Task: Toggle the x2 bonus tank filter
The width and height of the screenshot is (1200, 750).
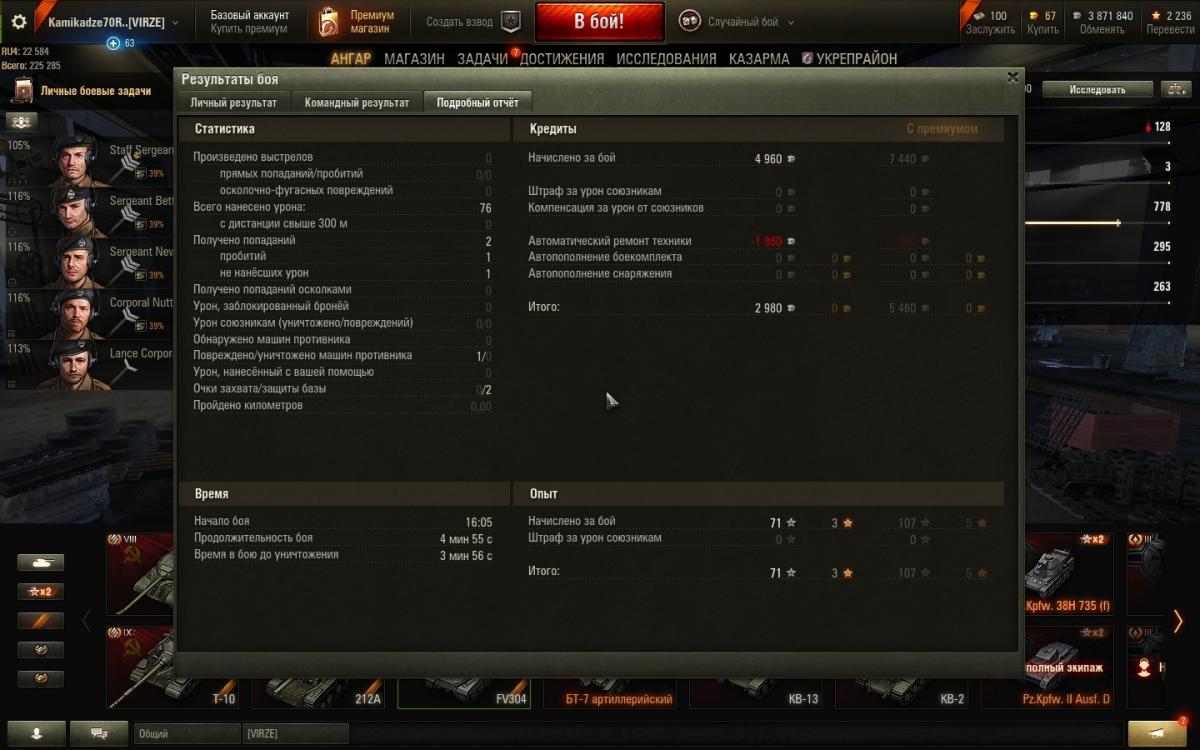Action: click(x=40, y=592)
